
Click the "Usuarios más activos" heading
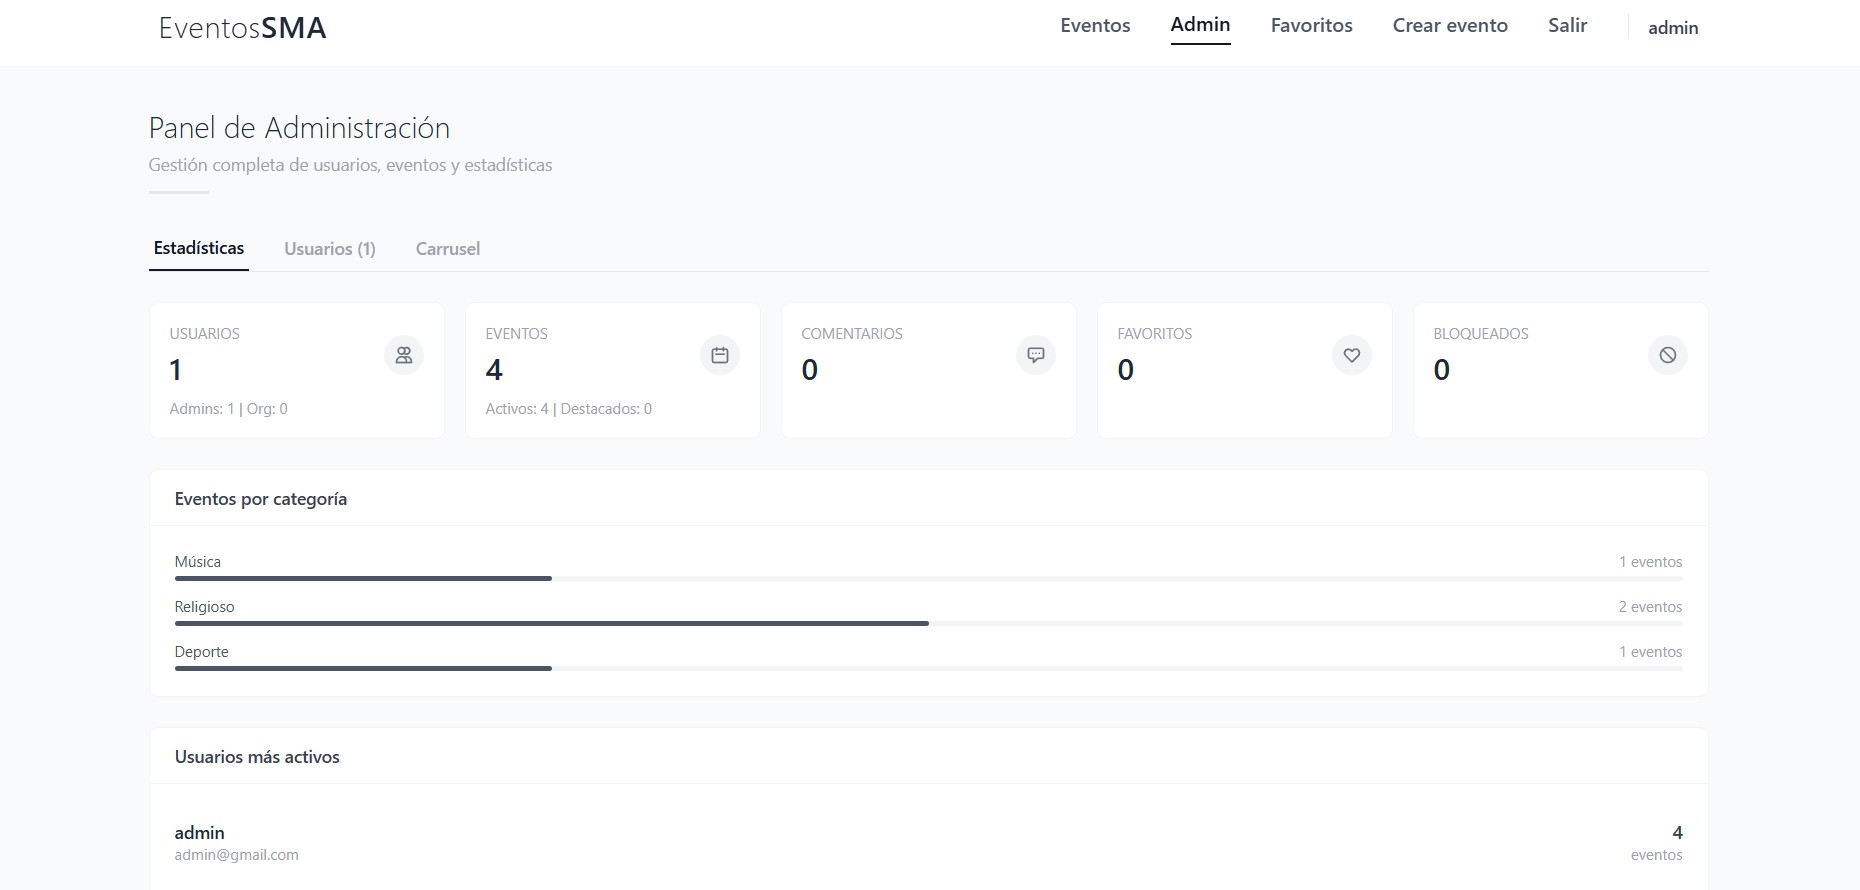pos(257,757)
